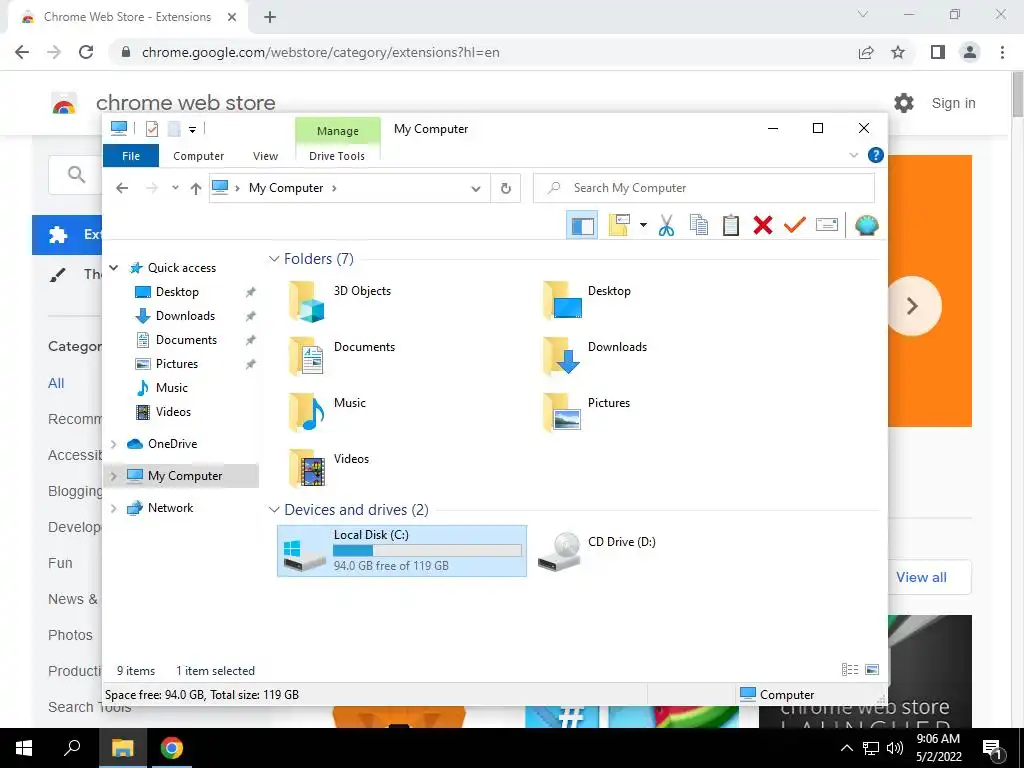Click the Rename icon in Explorer toolbar
Image resolution: width=1024 pixels, height=768 pixels.
click(827, 226)
